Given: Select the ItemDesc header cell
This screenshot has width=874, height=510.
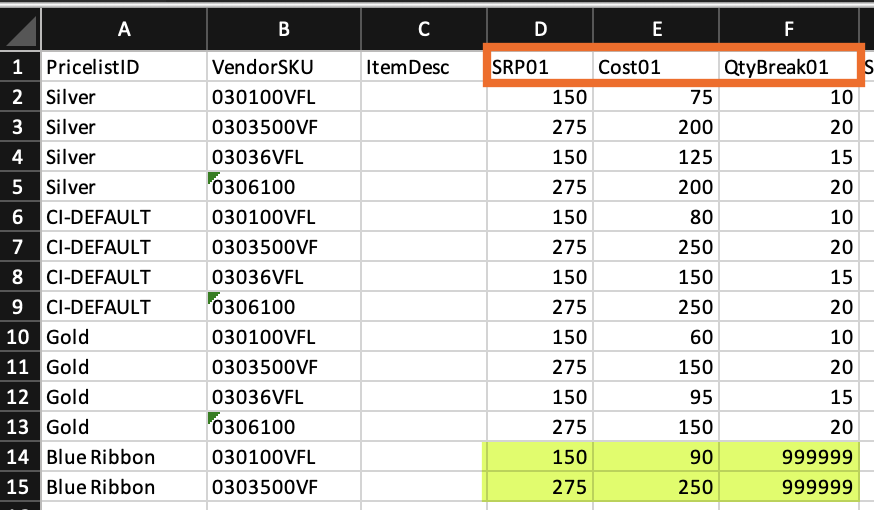Looking at the screenshot, I should click(423, 67).
